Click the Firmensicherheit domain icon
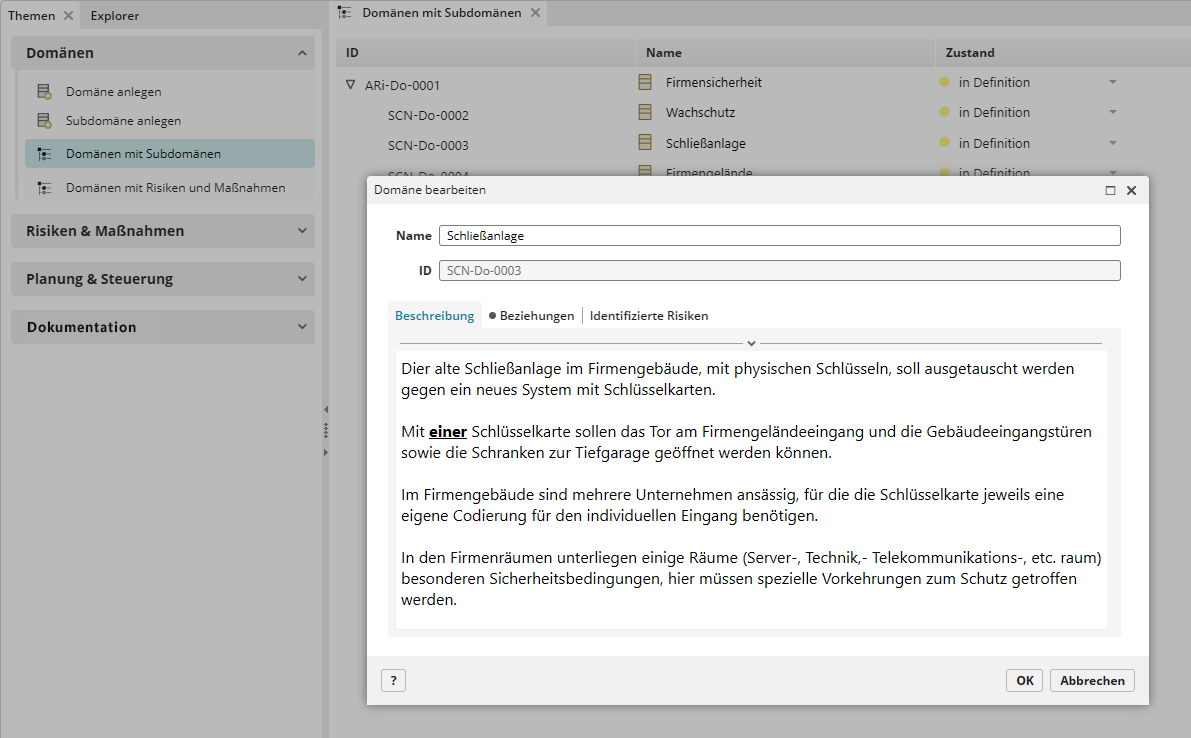 645,82
